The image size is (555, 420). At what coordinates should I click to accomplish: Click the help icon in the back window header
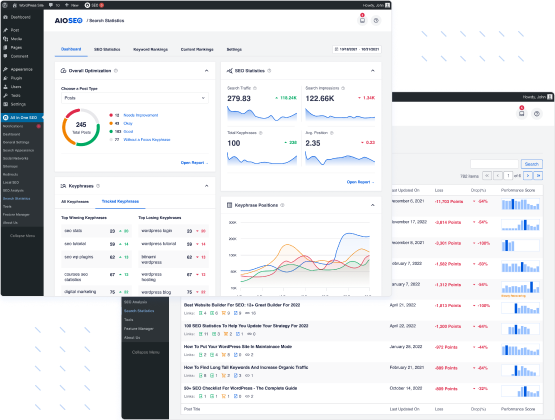[x=537, y=114]
